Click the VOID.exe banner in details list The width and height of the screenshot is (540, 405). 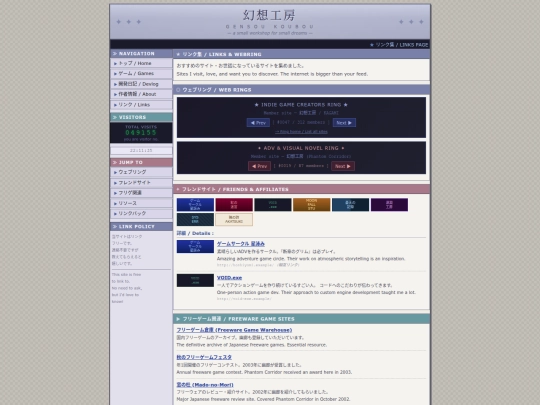(195, 280)
